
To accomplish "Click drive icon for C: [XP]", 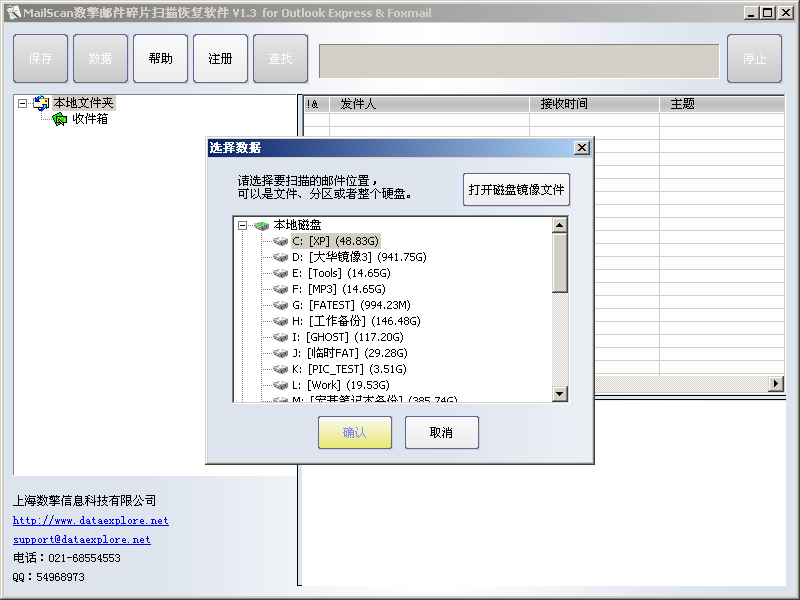I will [x=280, y=241].
